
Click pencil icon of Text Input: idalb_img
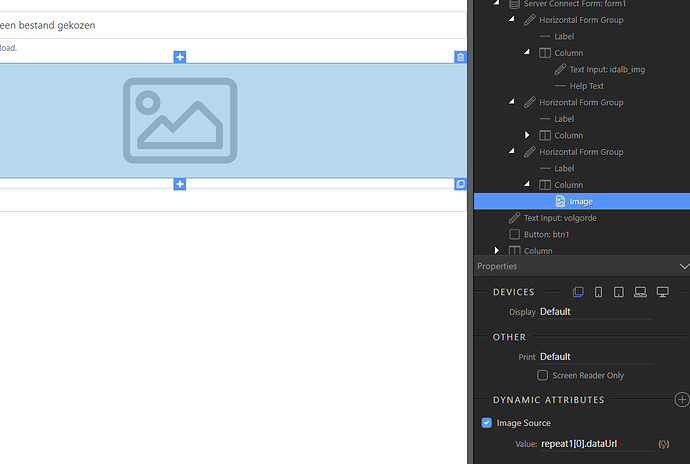click(x=560, y=69)
